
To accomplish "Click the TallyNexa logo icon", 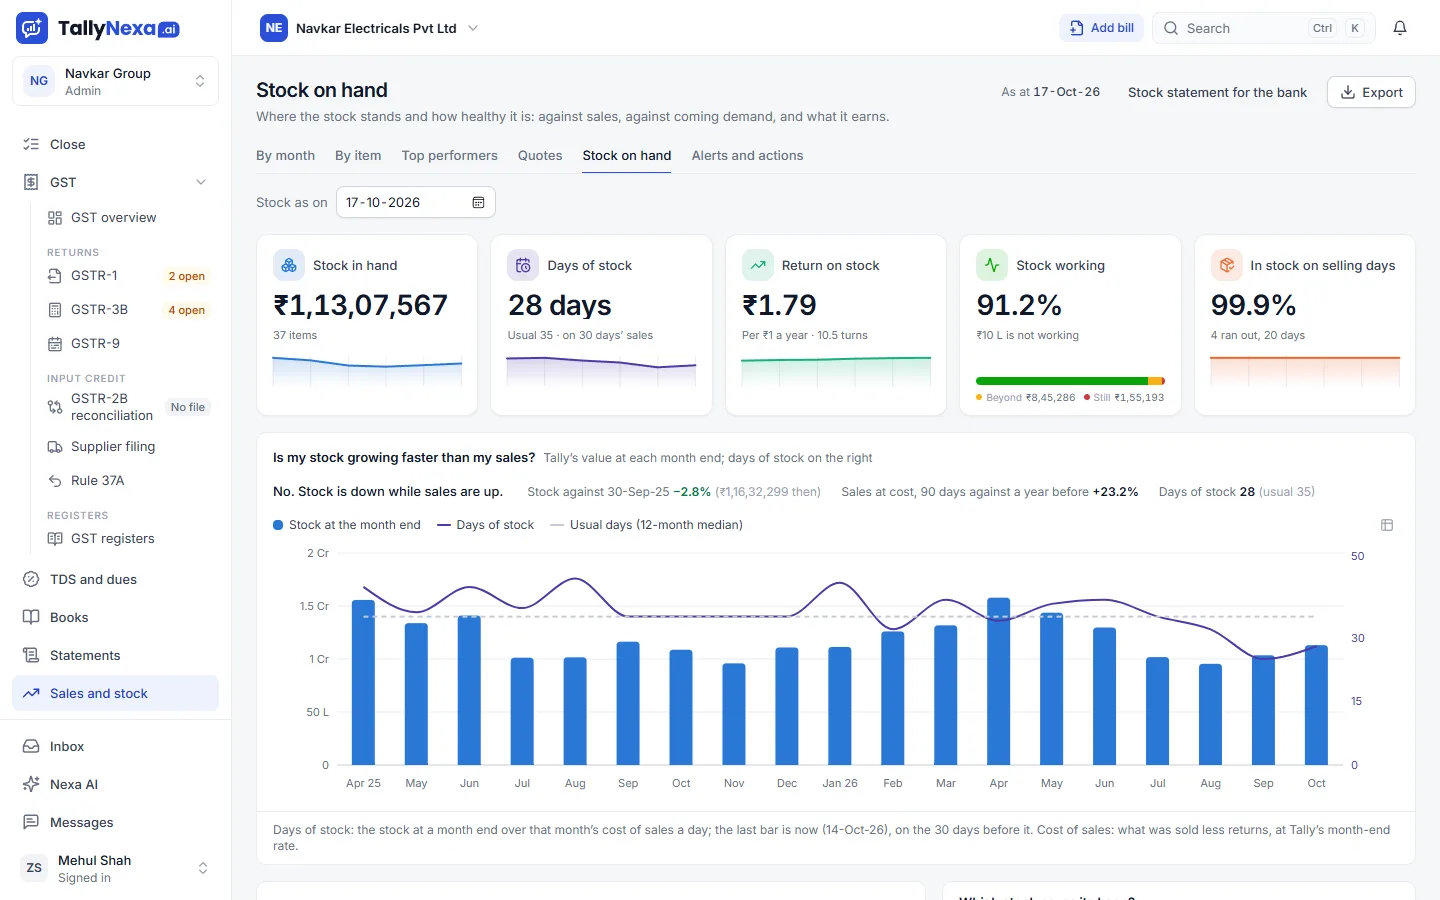I will [x=32, y=28].
